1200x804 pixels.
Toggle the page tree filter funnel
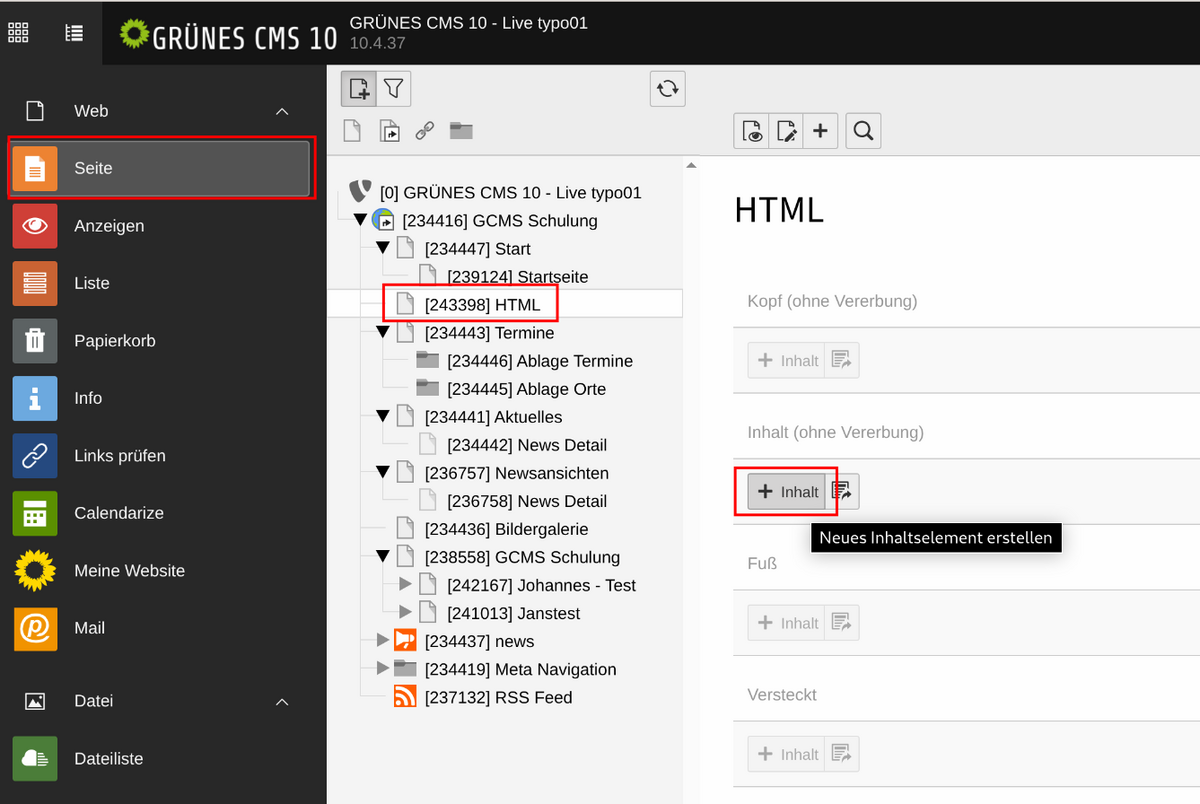tap(394, 89)
